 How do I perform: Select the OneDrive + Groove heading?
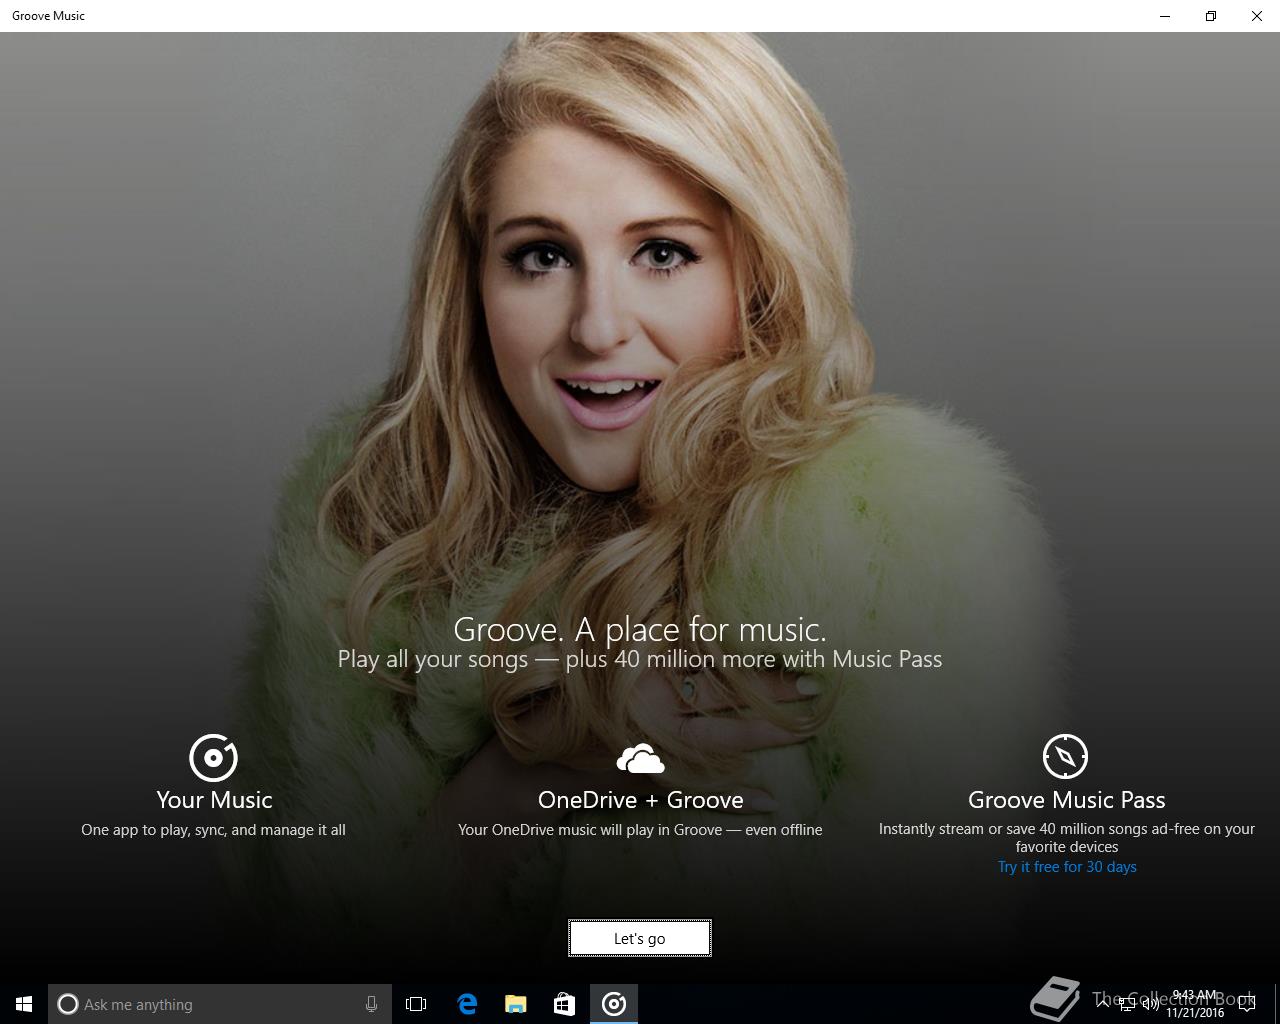(x=640, y=800)
